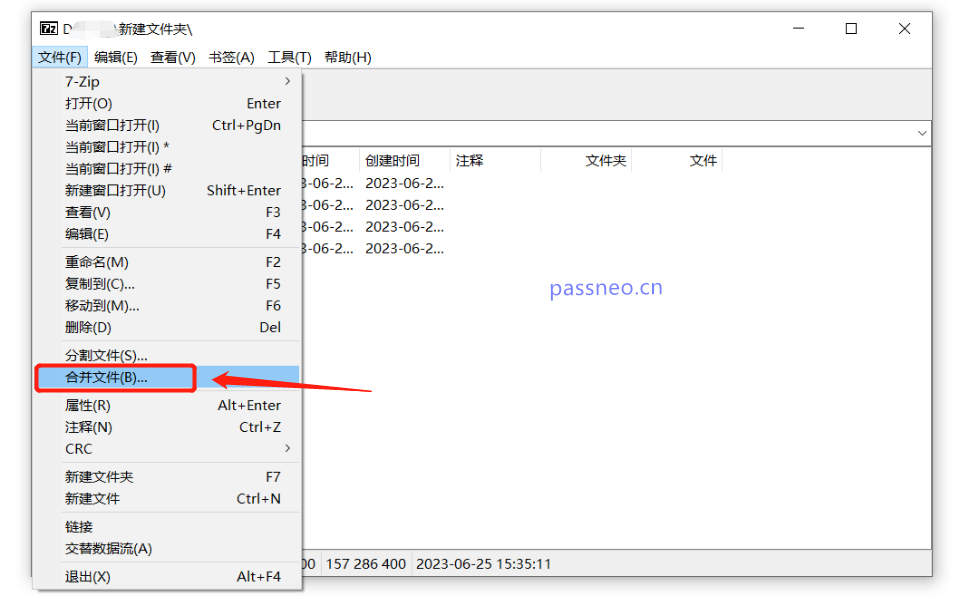Click status bar date 2023-06-25 15:35:11
This screenshot has width=967, height=616.
tap(484, 564)
